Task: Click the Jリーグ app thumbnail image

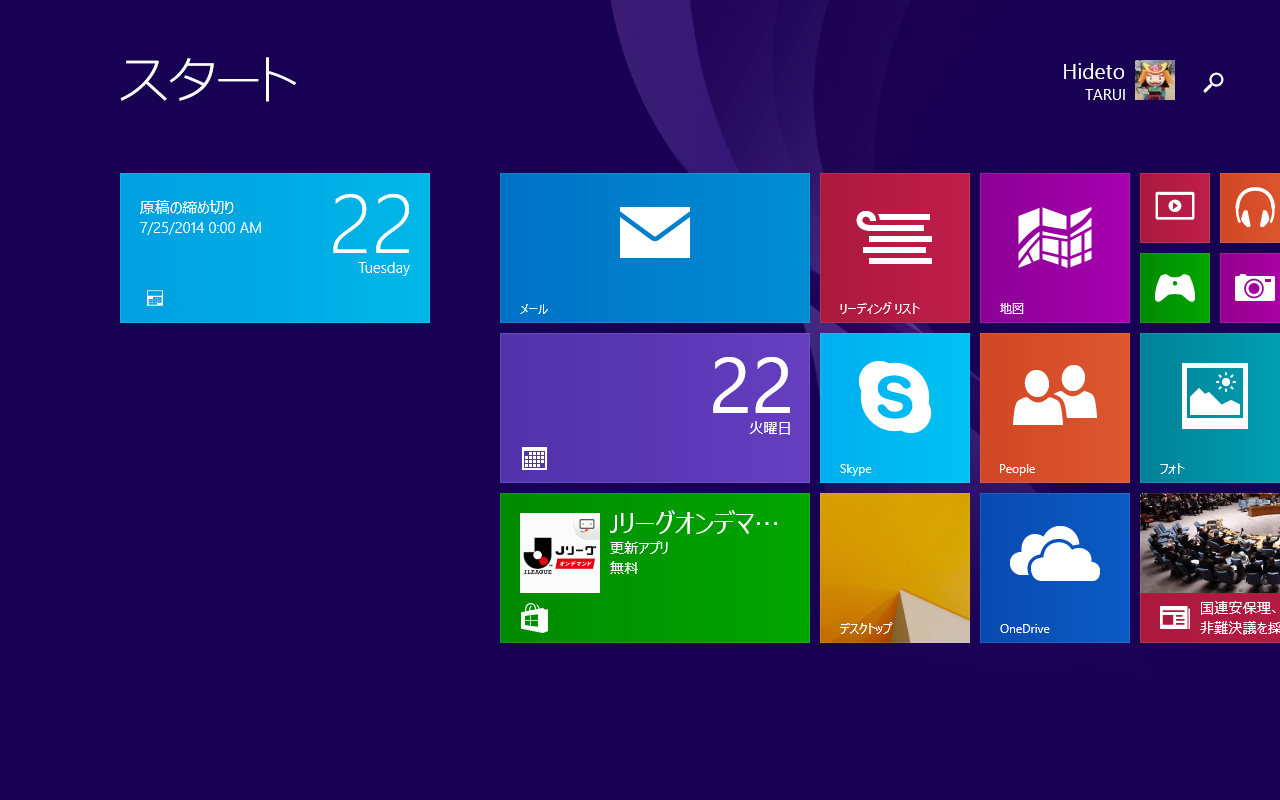Action: [560, 553]
